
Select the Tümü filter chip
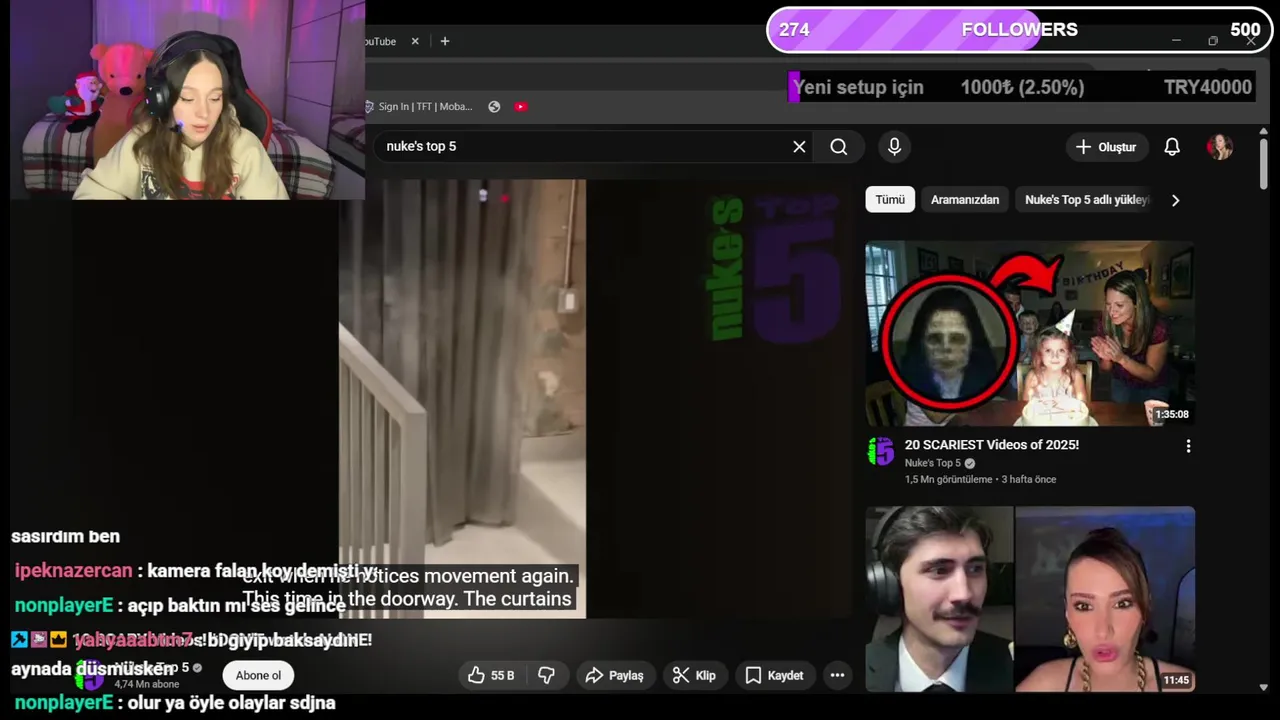pyautogui.click(x=890, y=200)
